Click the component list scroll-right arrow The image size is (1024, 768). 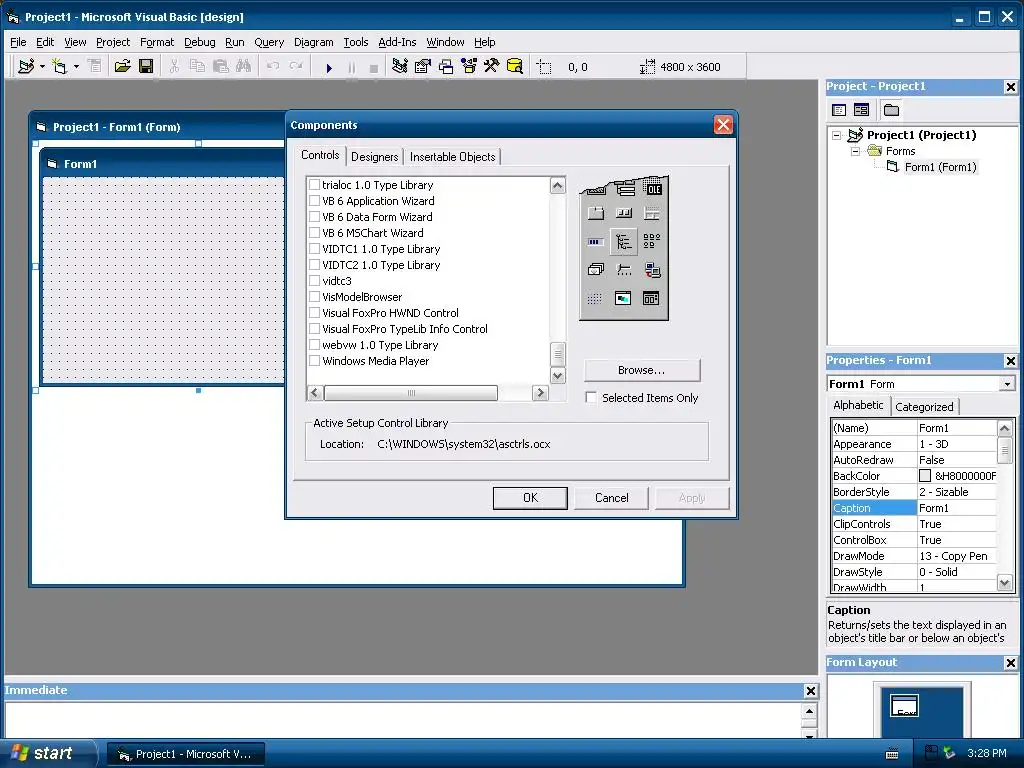pyautogui.click(x=540, y=392)
